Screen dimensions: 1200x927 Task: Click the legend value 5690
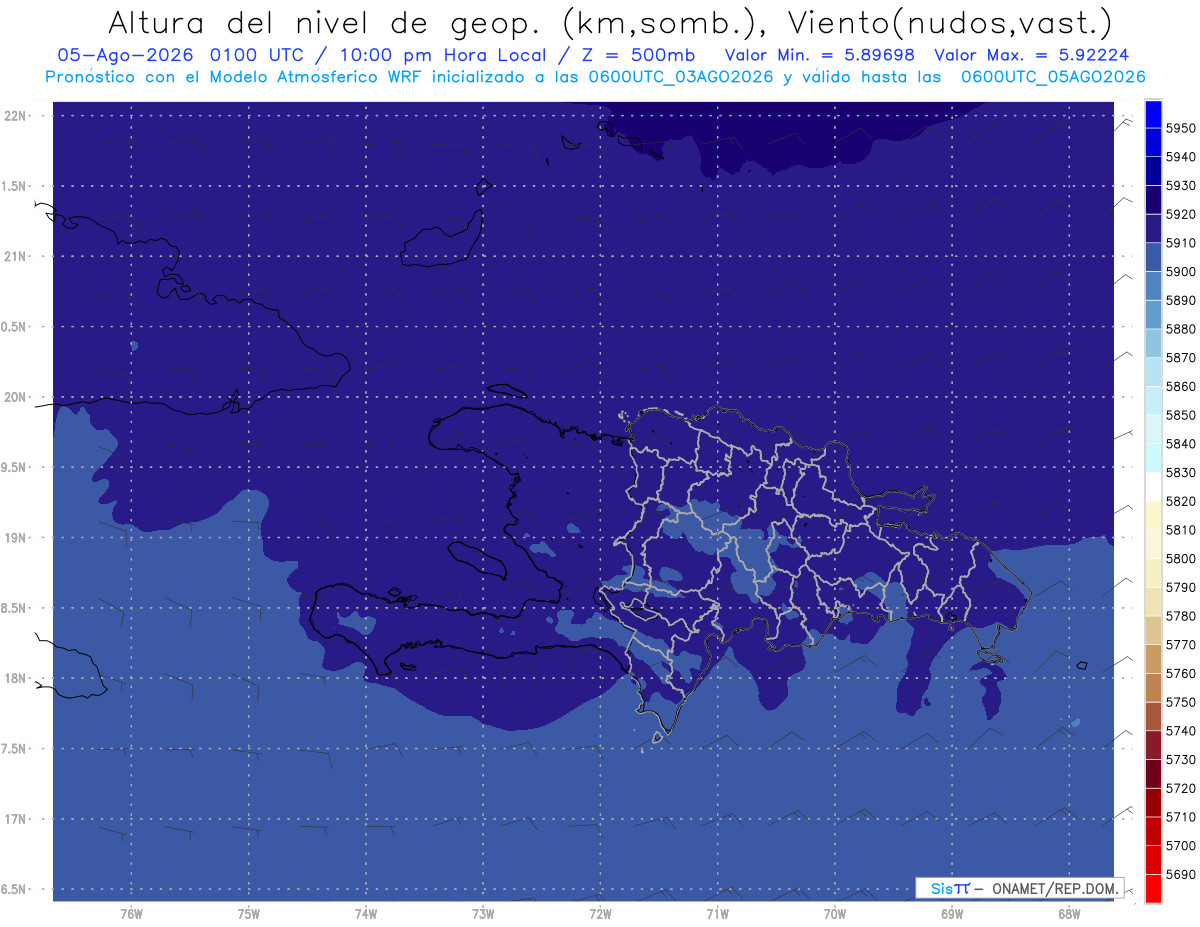coord(1180,875)
